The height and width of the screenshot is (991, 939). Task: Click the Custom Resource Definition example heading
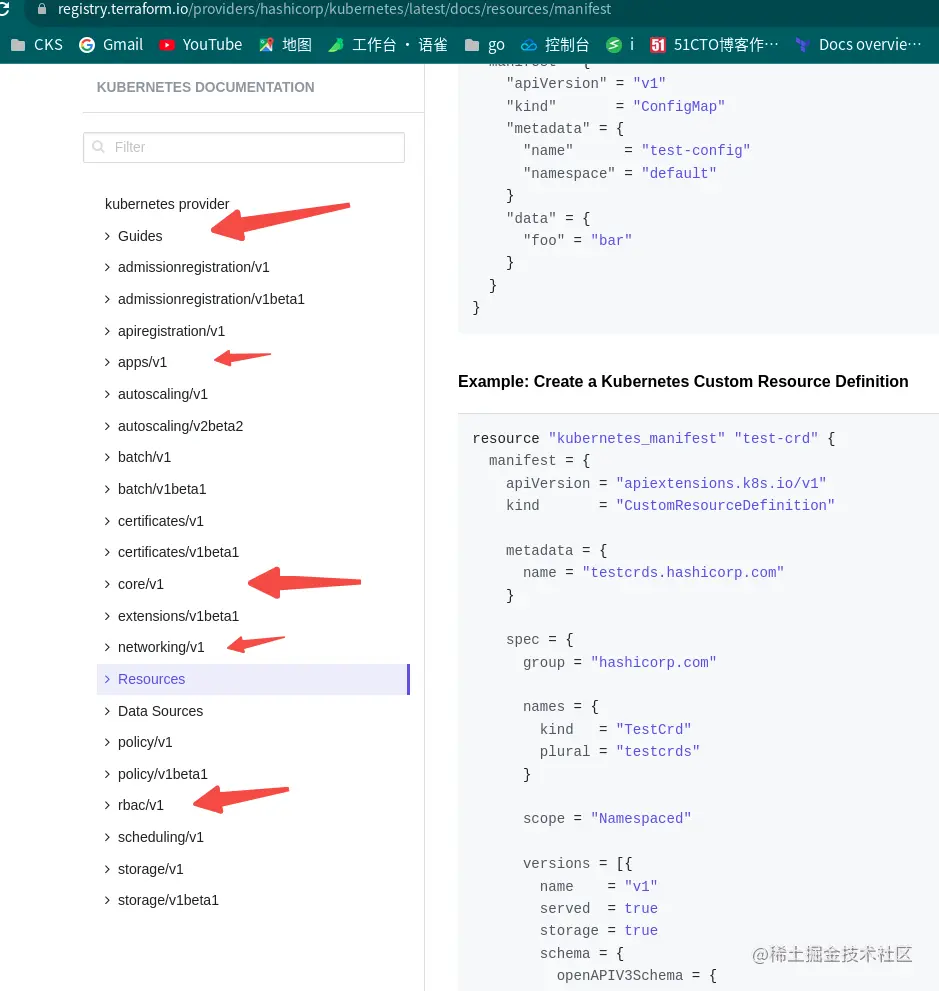[x=683, y=382]
